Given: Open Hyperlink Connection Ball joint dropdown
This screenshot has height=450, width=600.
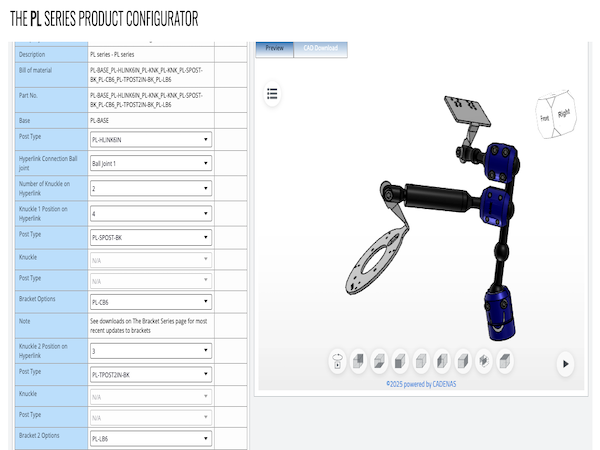Looking at the screenshot, I should (151, 163).
